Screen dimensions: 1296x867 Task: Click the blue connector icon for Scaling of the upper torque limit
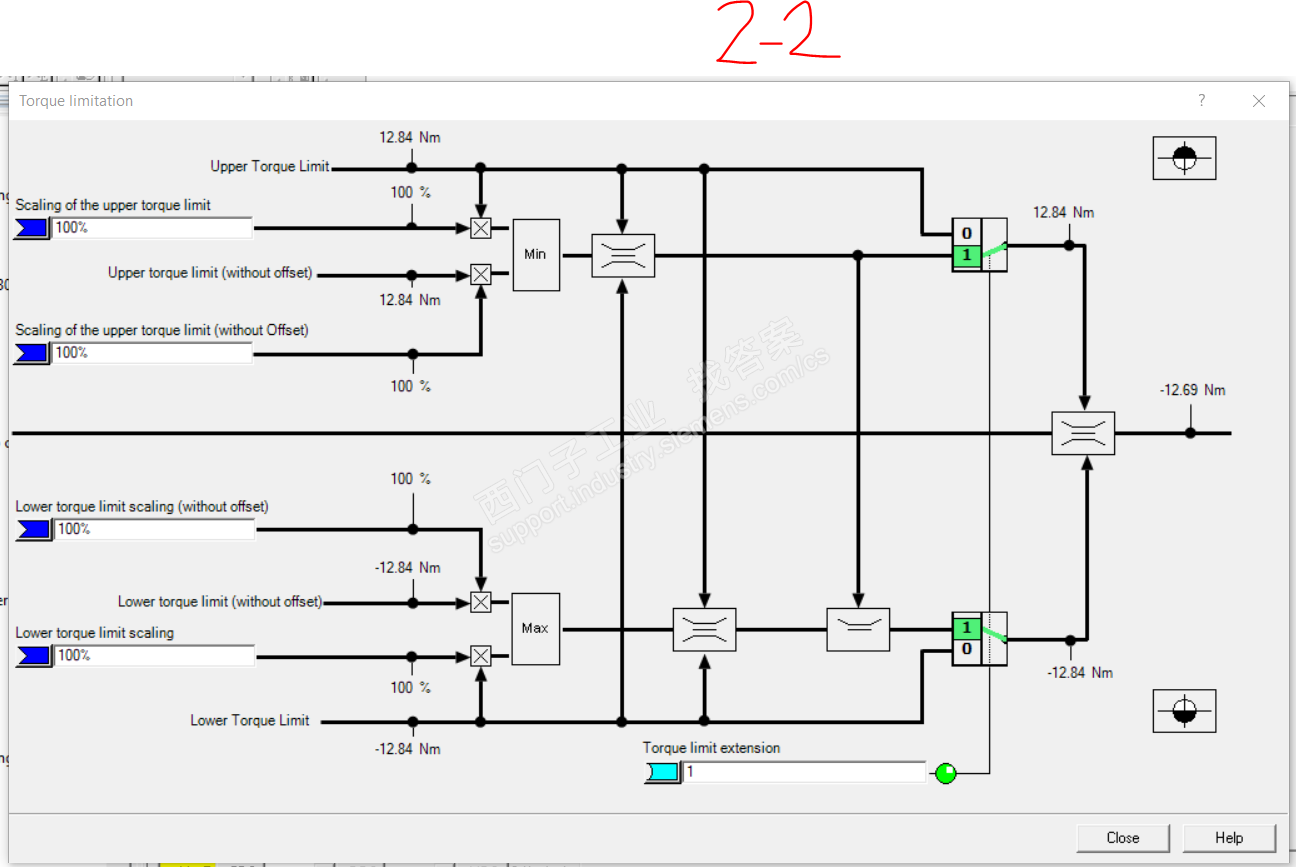point(31,228)
